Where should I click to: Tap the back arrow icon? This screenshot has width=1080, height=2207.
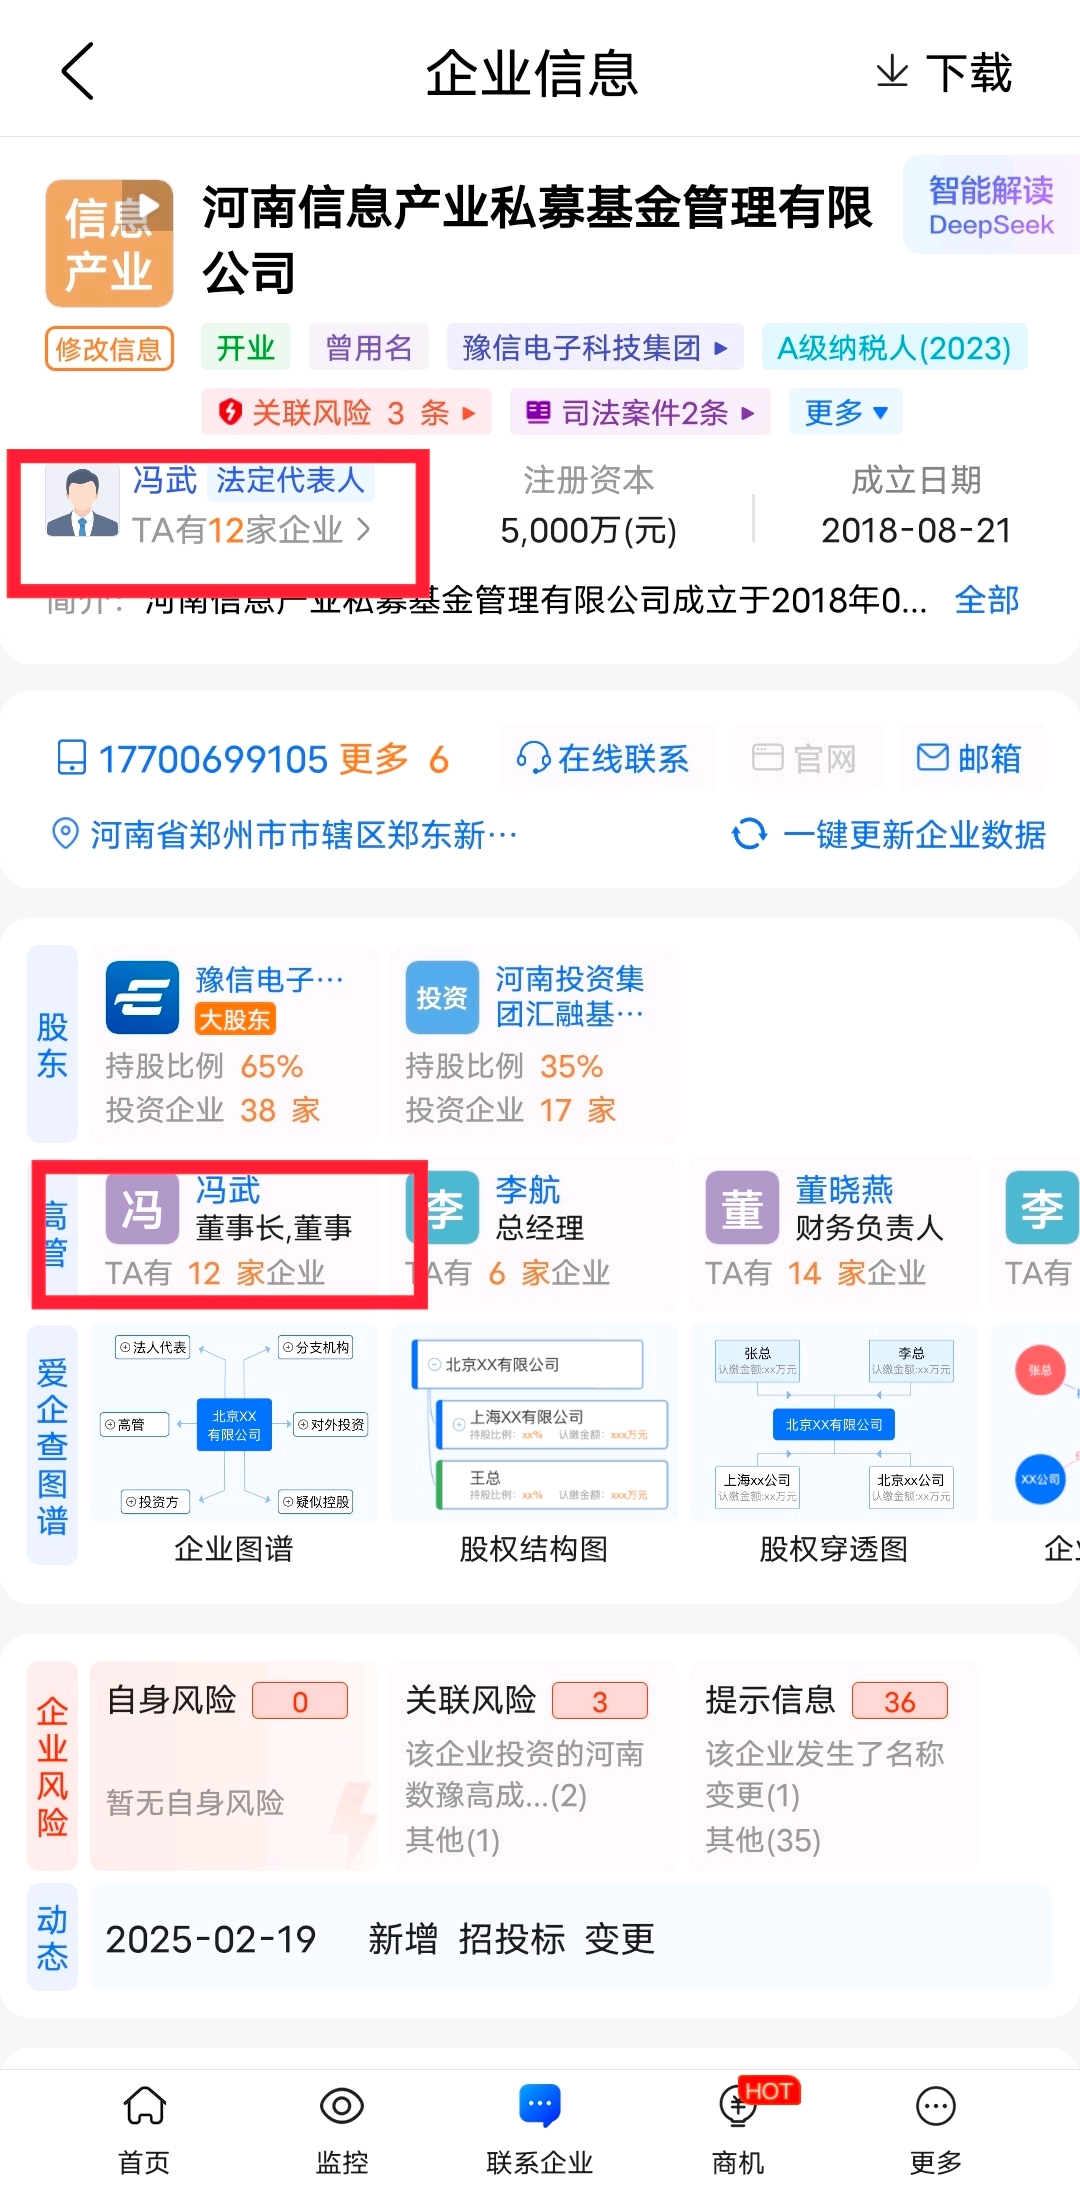[x=78, y=71]
